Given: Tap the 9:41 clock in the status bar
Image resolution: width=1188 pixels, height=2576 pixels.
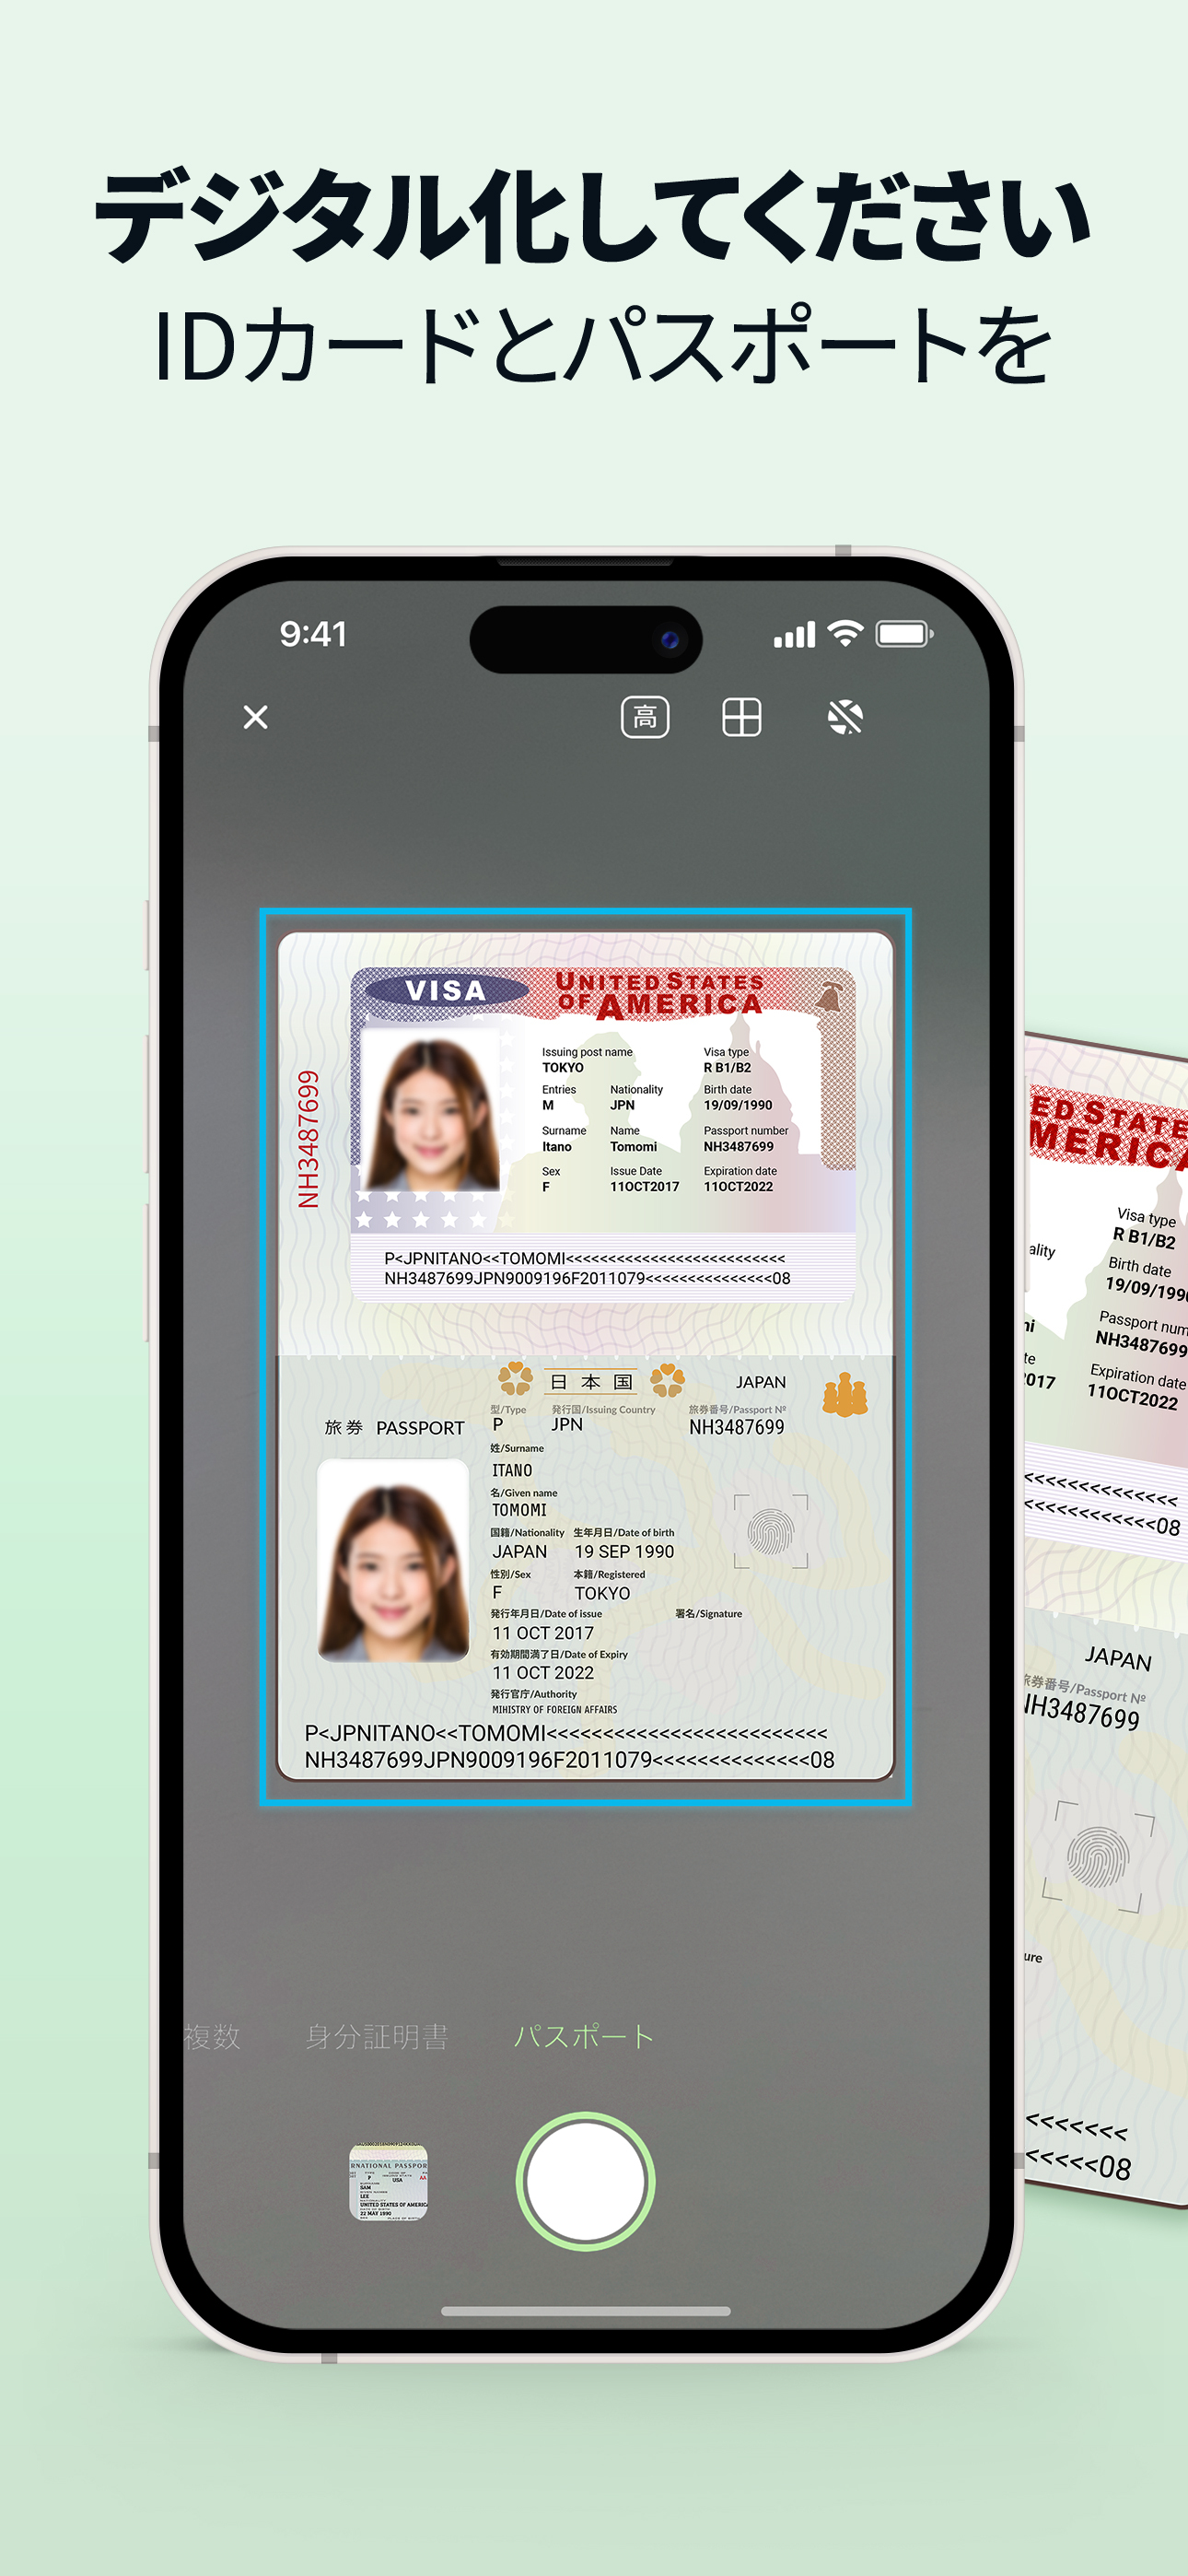Looking at the screenshot, I should tap(313, 634).
